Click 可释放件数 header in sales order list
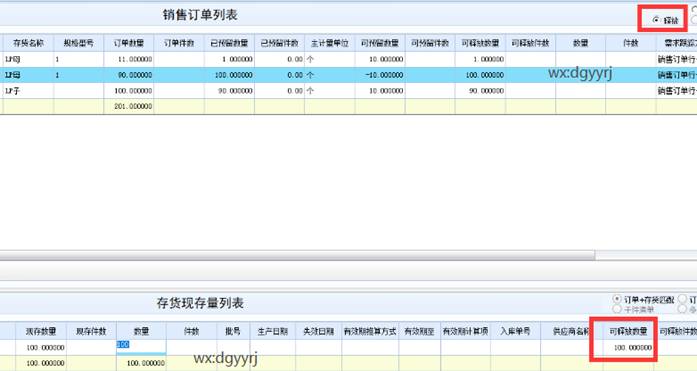The image size is (697, 371). point(530,43)
